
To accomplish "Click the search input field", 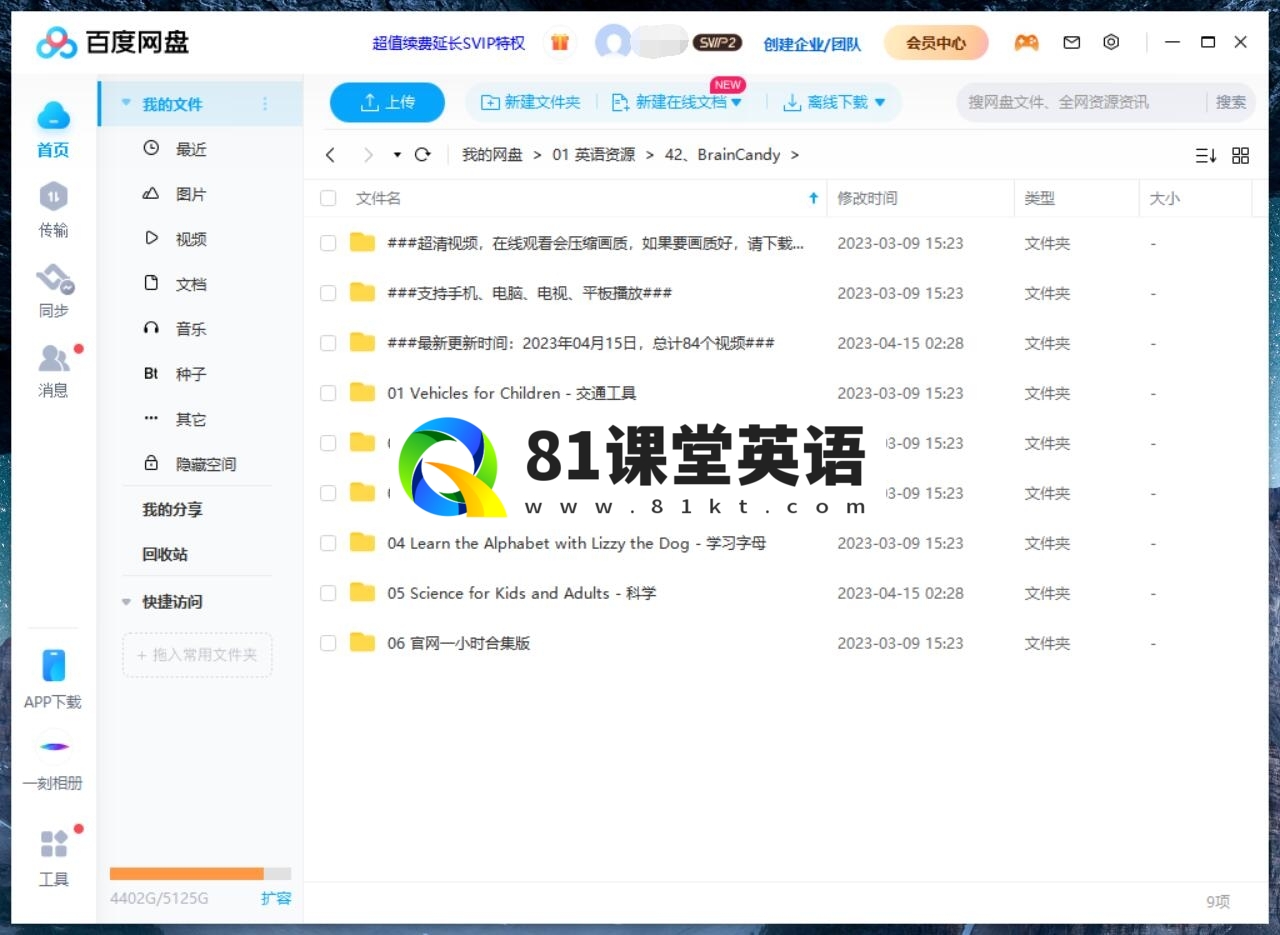I will 1083,102.
